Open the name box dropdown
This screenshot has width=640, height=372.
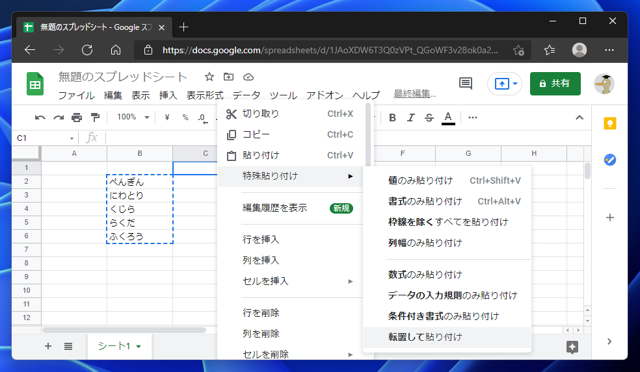[x=71, y=138]
